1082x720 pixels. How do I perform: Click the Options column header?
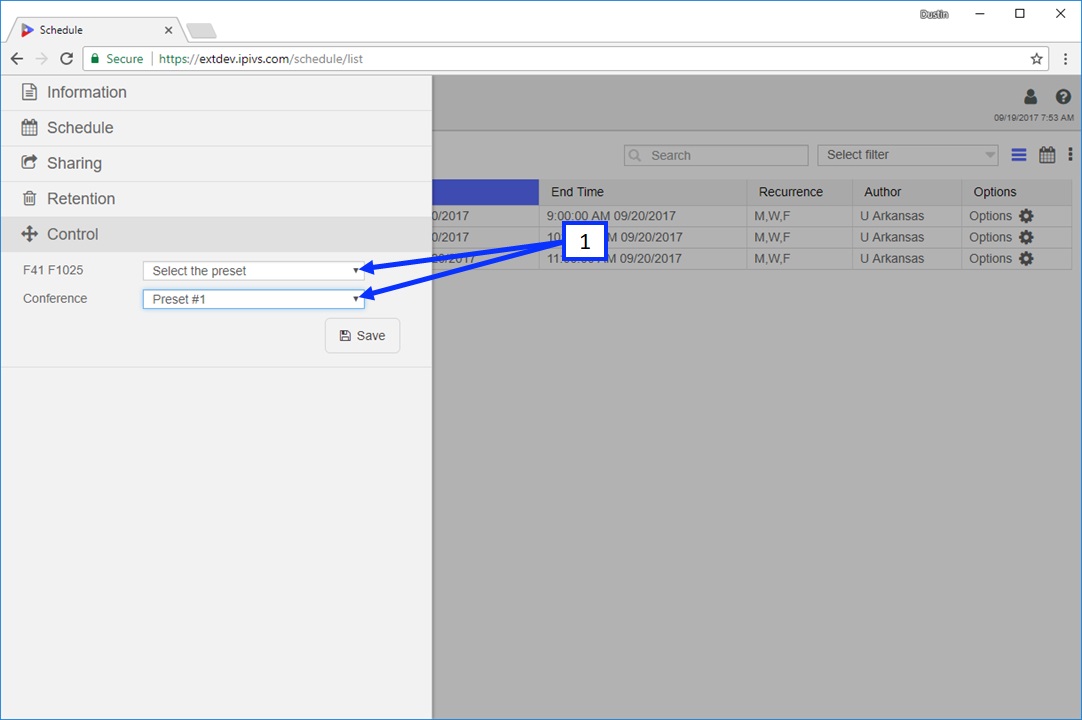[x=1016, y=192]
